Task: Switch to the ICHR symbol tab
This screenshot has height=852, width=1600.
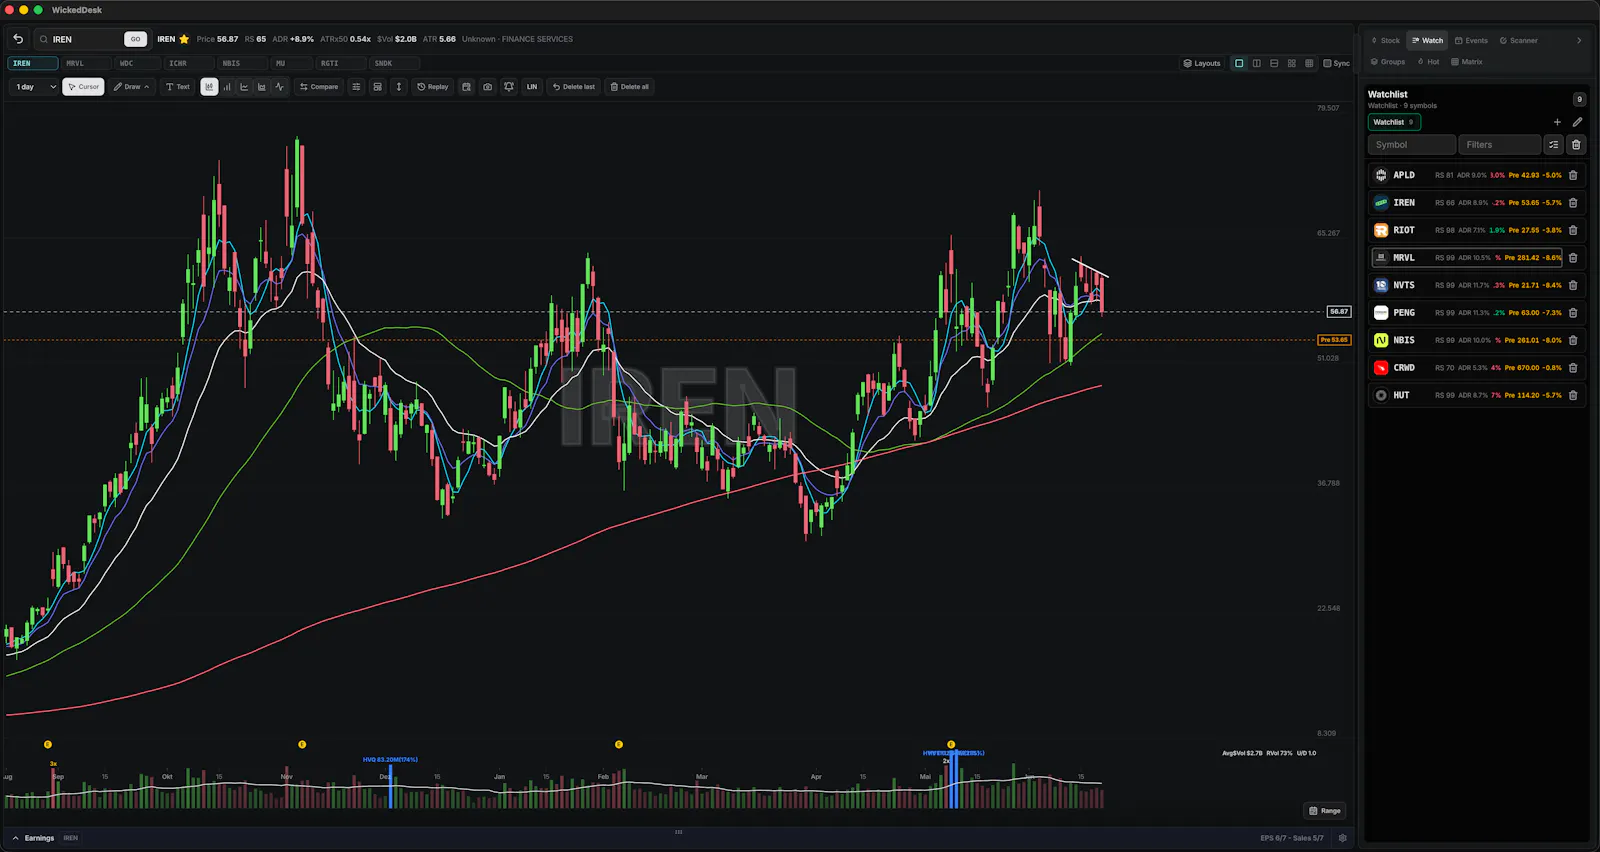Action: tap(188, 63)
